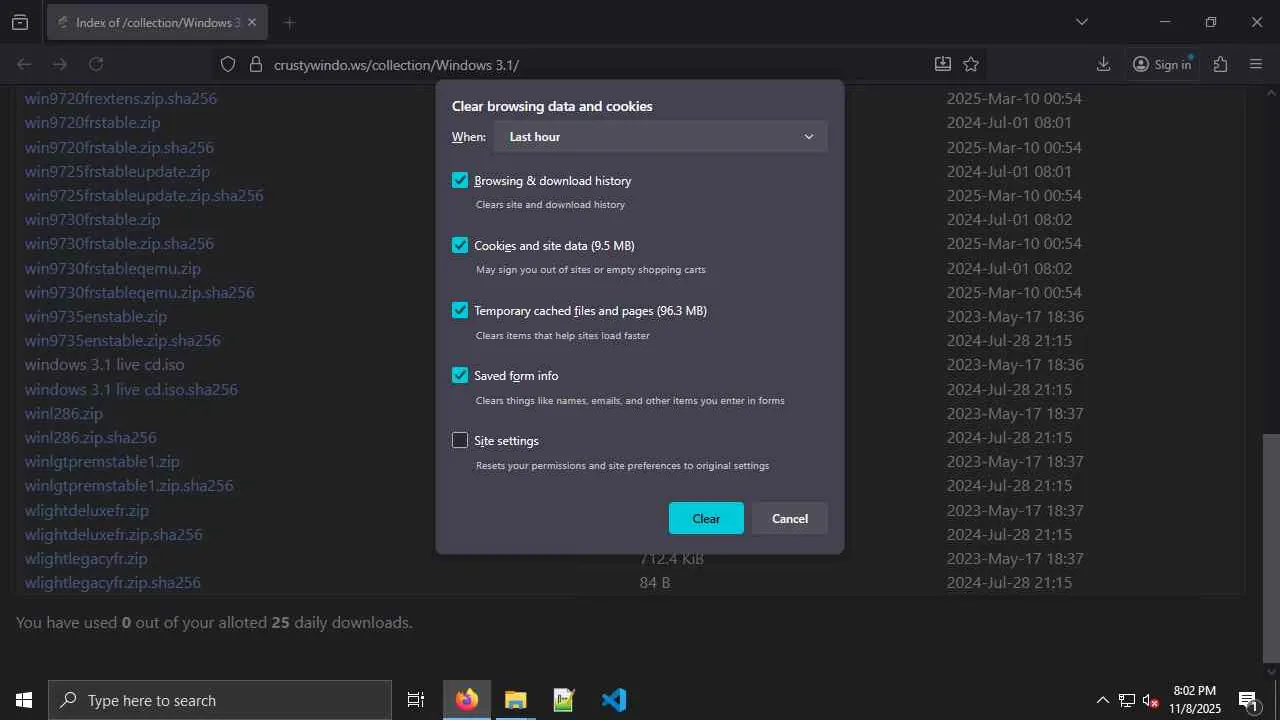Image resolution: width=1280 pixels, height=720 pixels.
Task: Show site information via the padlock icon
Action: [255, 64]
